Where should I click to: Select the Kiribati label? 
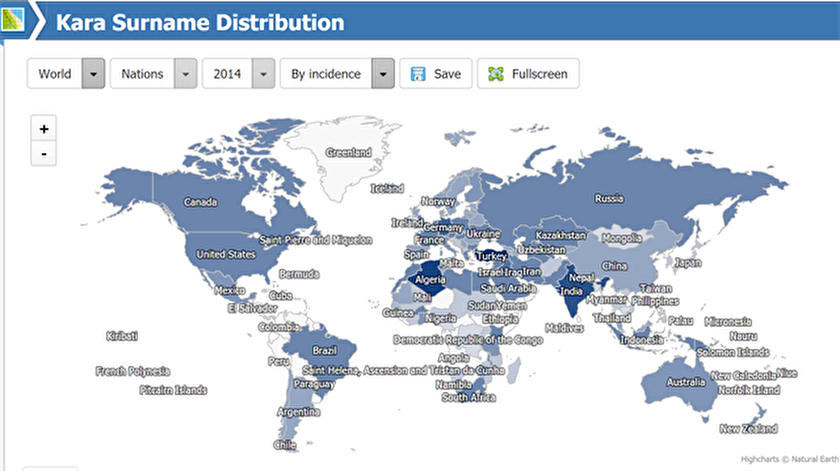click(122, 336)
